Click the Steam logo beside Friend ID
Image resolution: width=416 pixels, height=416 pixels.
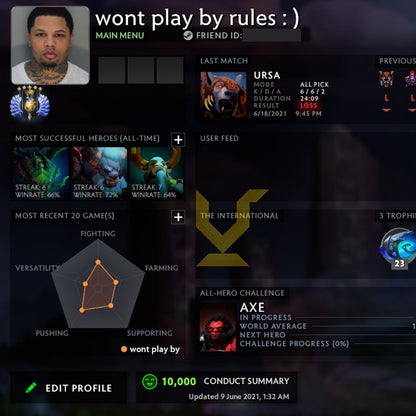pos(188,35)
